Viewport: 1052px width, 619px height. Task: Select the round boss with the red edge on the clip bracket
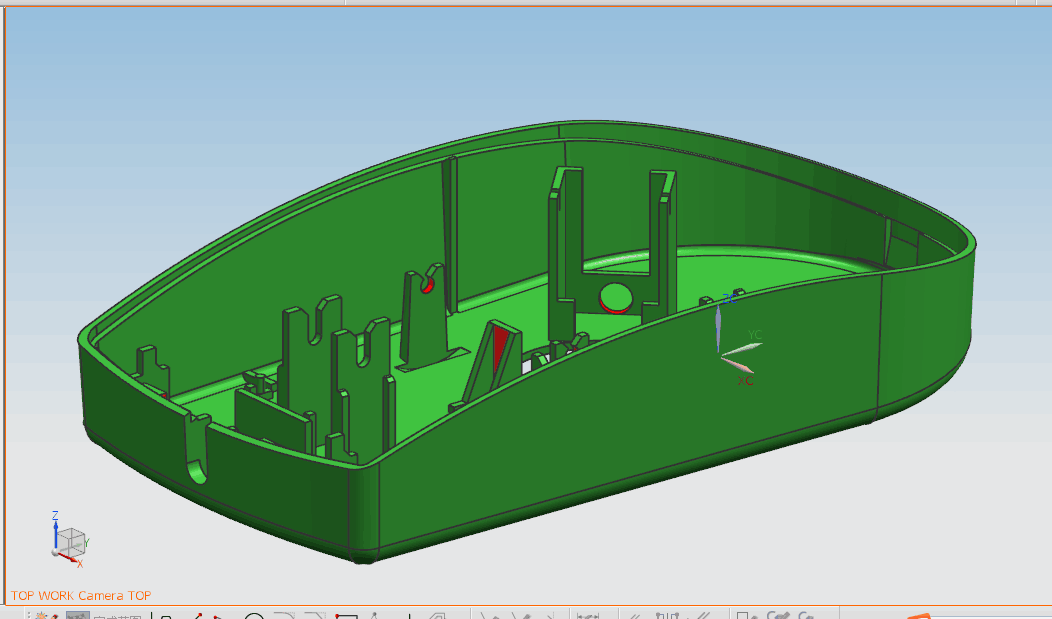click(615, 298)
